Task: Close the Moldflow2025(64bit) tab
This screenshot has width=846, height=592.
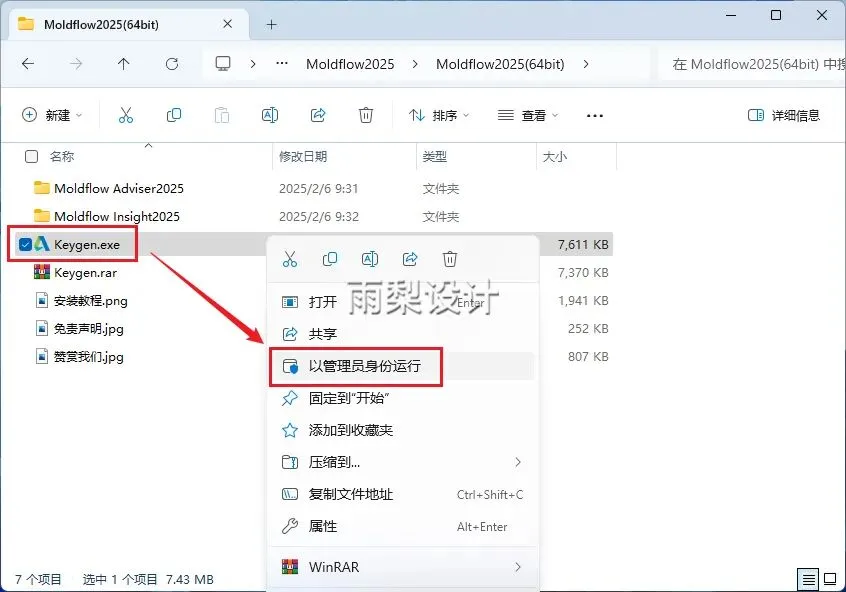Action: click(228, 24)
